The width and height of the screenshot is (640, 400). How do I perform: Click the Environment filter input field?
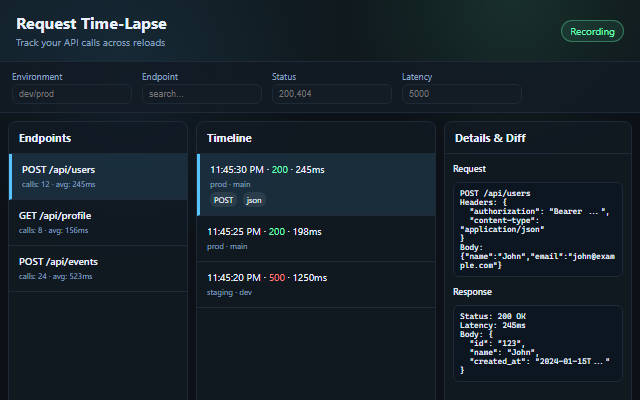[71, 94]
